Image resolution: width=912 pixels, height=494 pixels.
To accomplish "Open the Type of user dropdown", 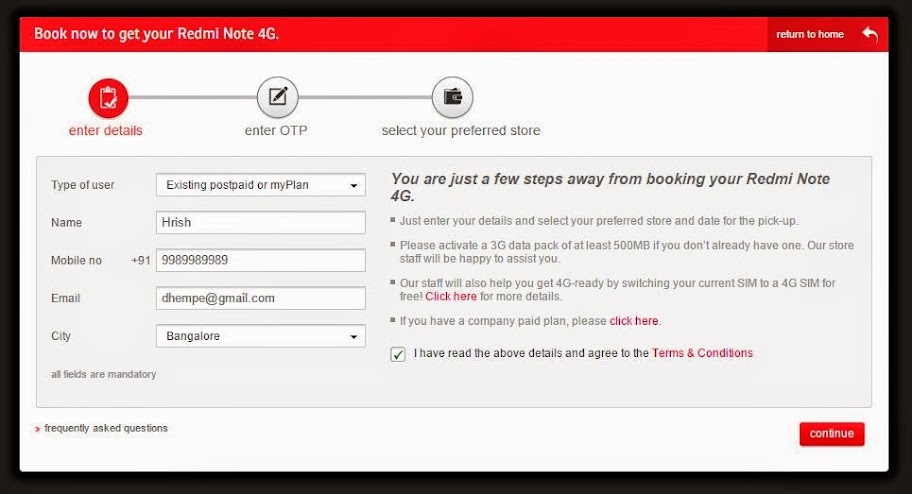I will click(x=261, y=185).
